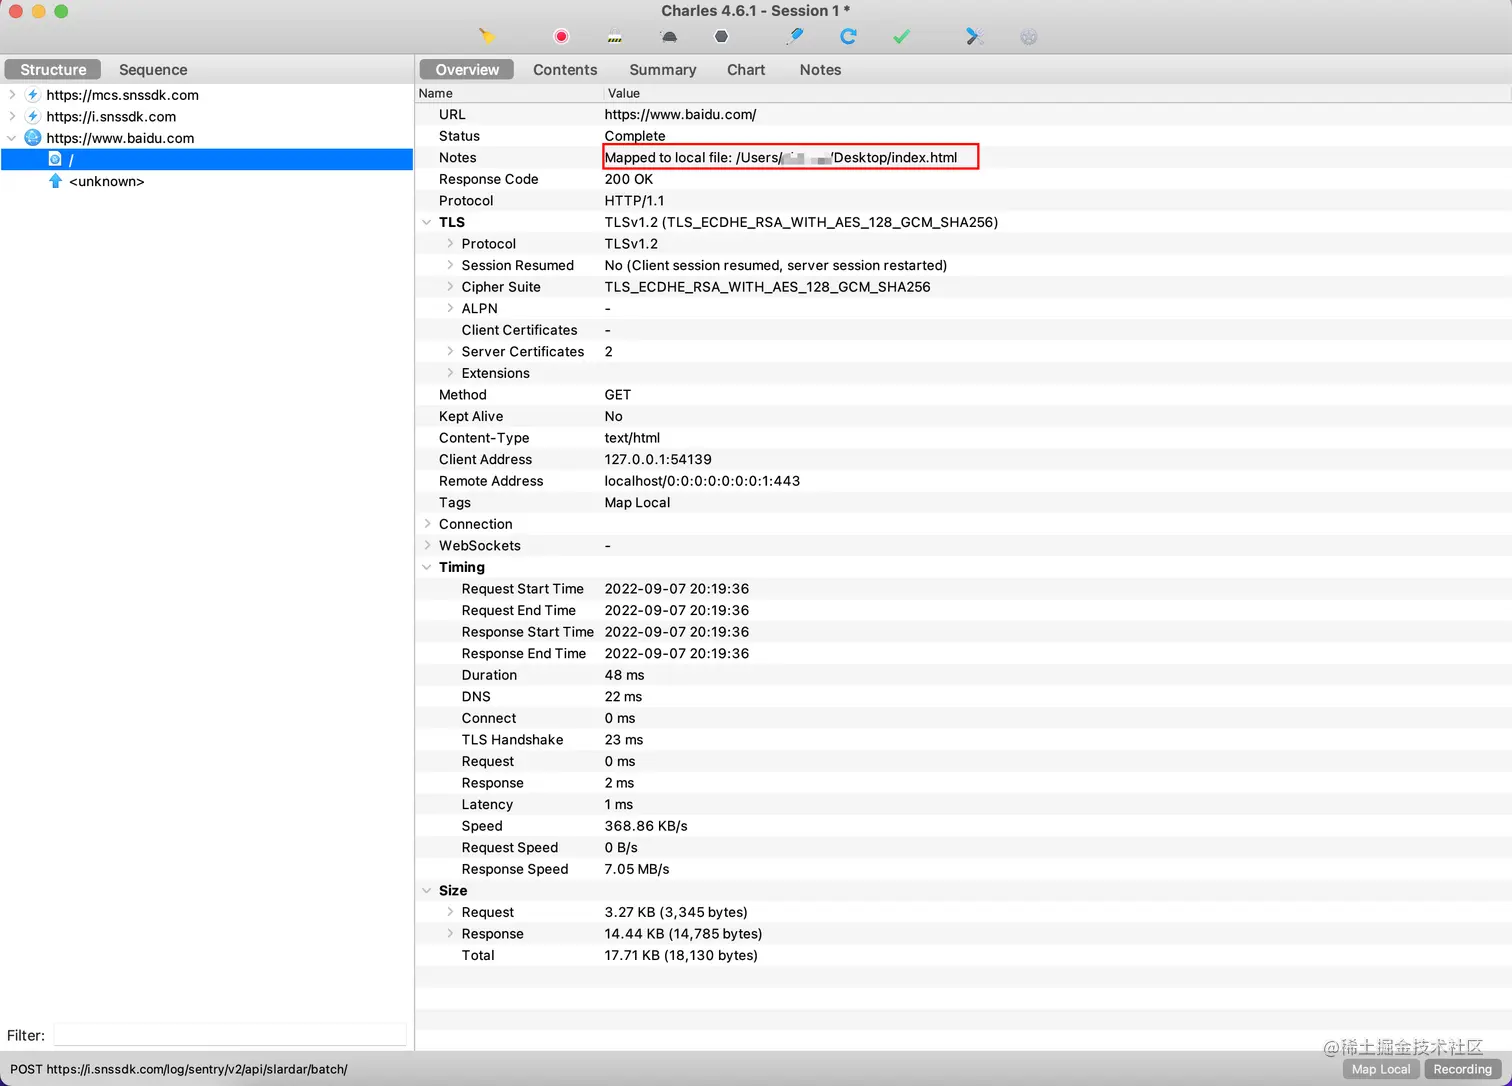
Task: Open the Contents tab
Action: (565, 69)
